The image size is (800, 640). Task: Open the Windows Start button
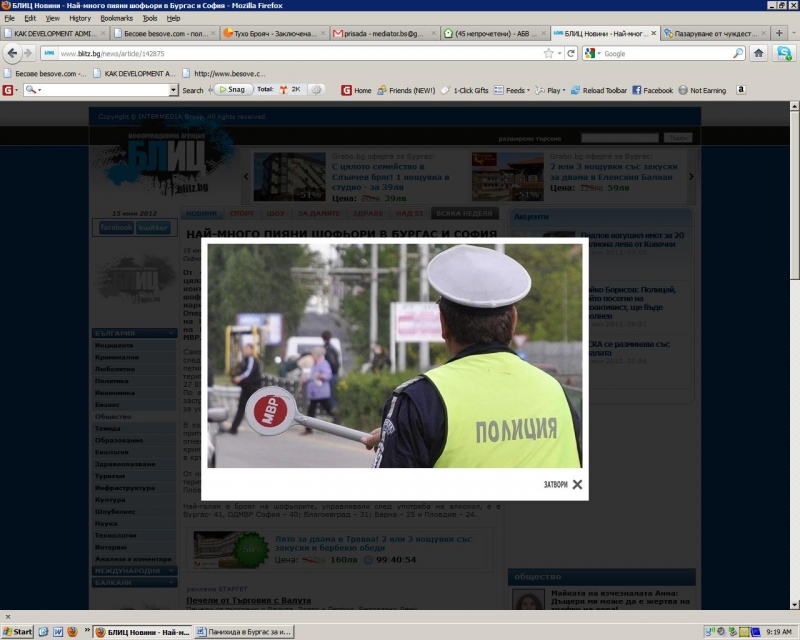click(17, 632)
